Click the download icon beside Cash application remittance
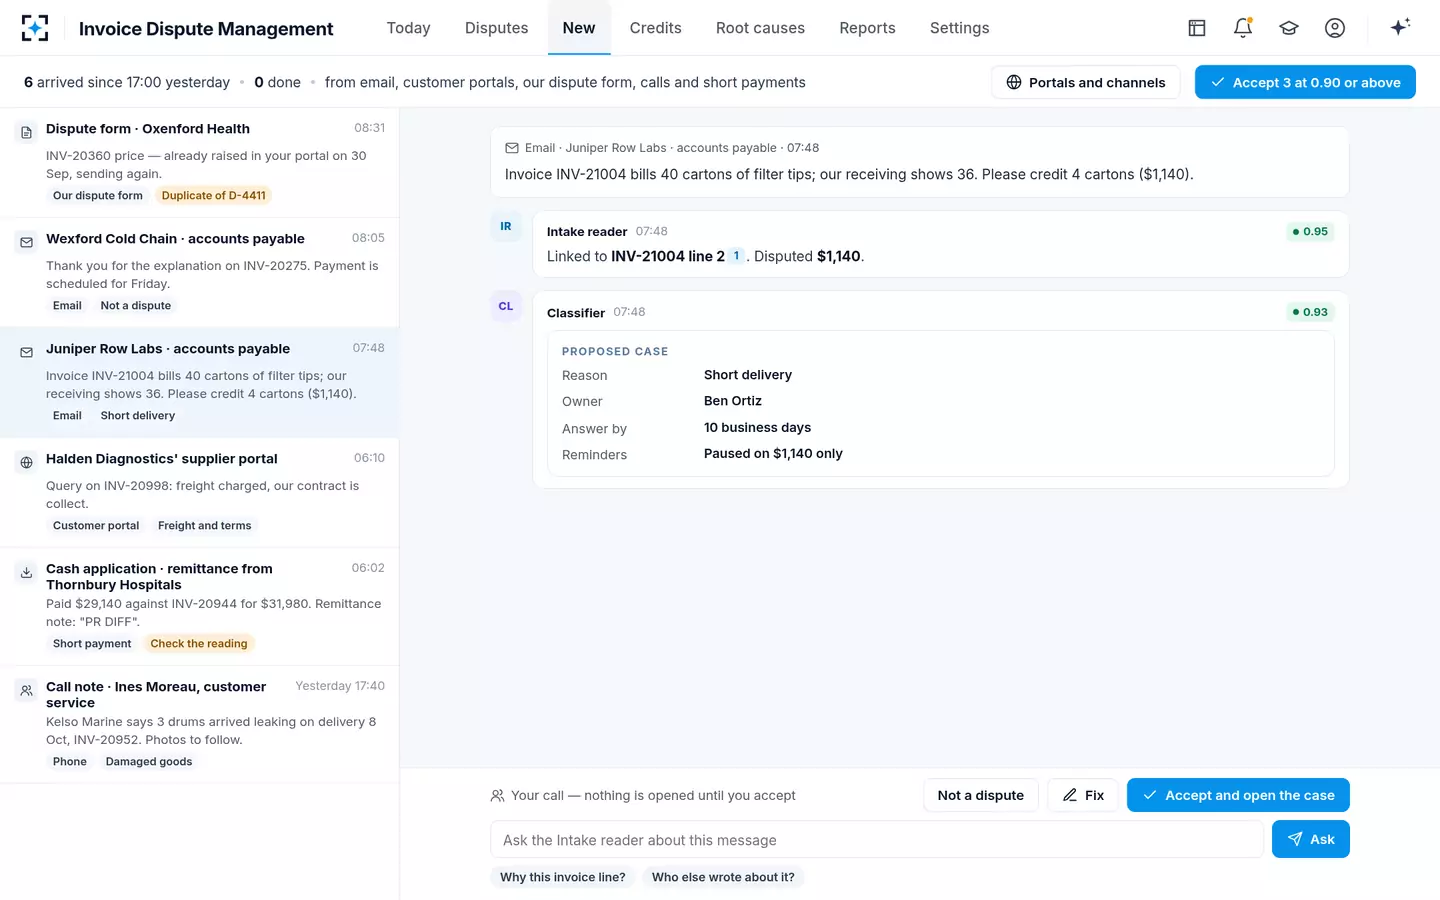This screenshot has width=1440, height=900. point(27,572)
